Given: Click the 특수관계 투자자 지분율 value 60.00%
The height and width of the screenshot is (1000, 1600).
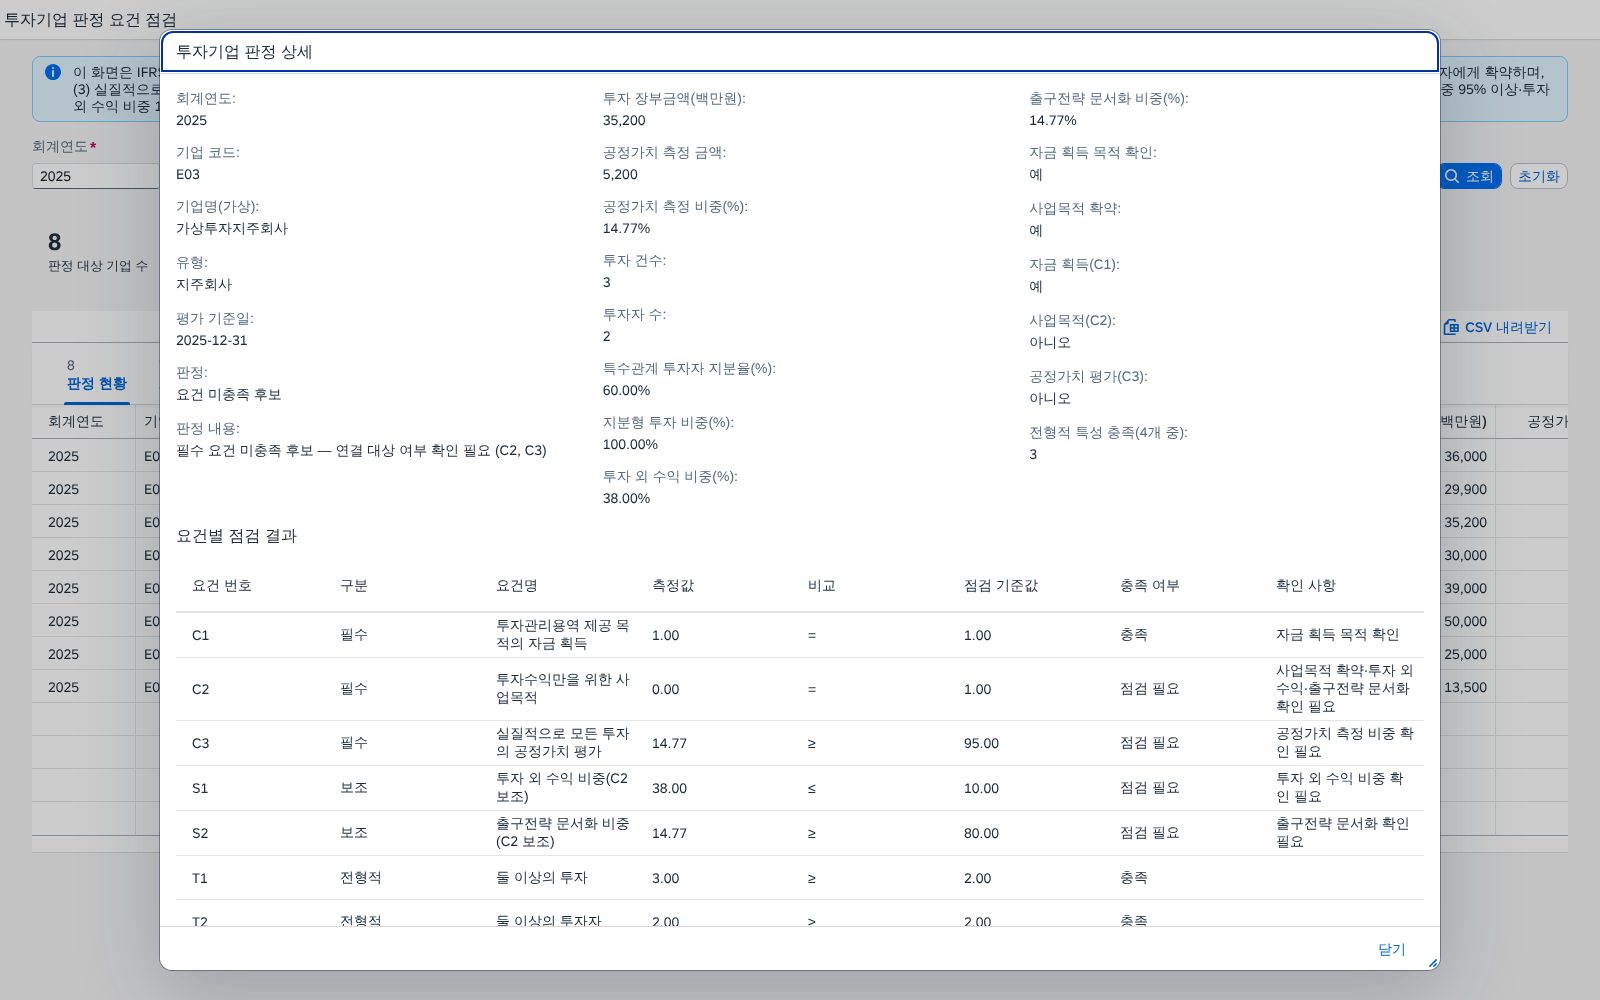Looking at the screenshot, I should coord(626,390).
